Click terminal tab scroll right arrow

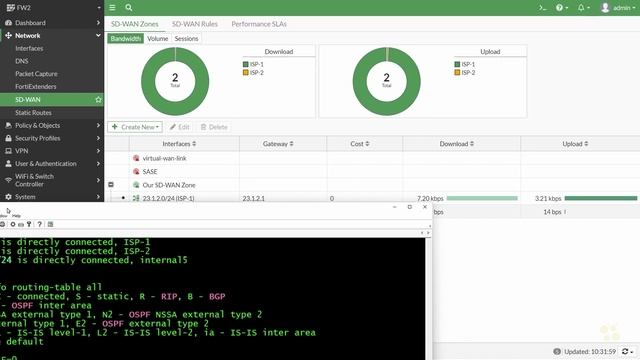point(428,233)
